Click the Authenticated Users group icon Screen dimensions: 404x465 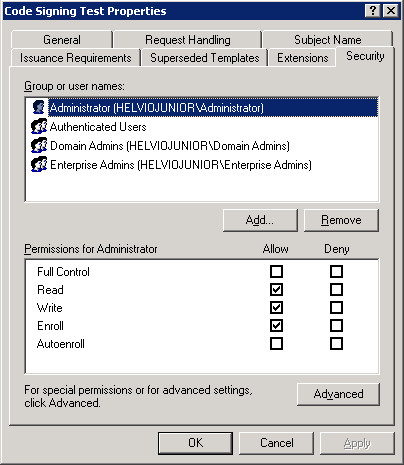(39, 127)
